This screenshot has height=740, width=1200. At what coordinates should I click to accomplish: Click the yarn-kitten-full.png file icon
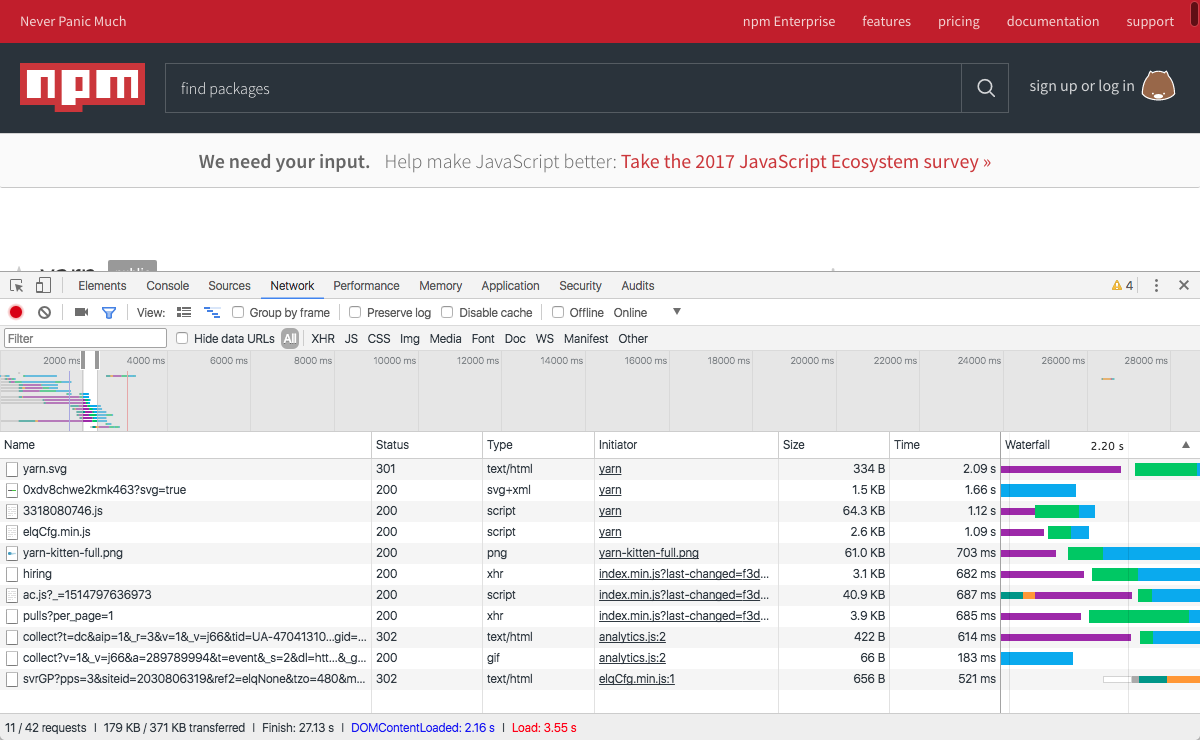pyautogui.click(x=12, y=553)
